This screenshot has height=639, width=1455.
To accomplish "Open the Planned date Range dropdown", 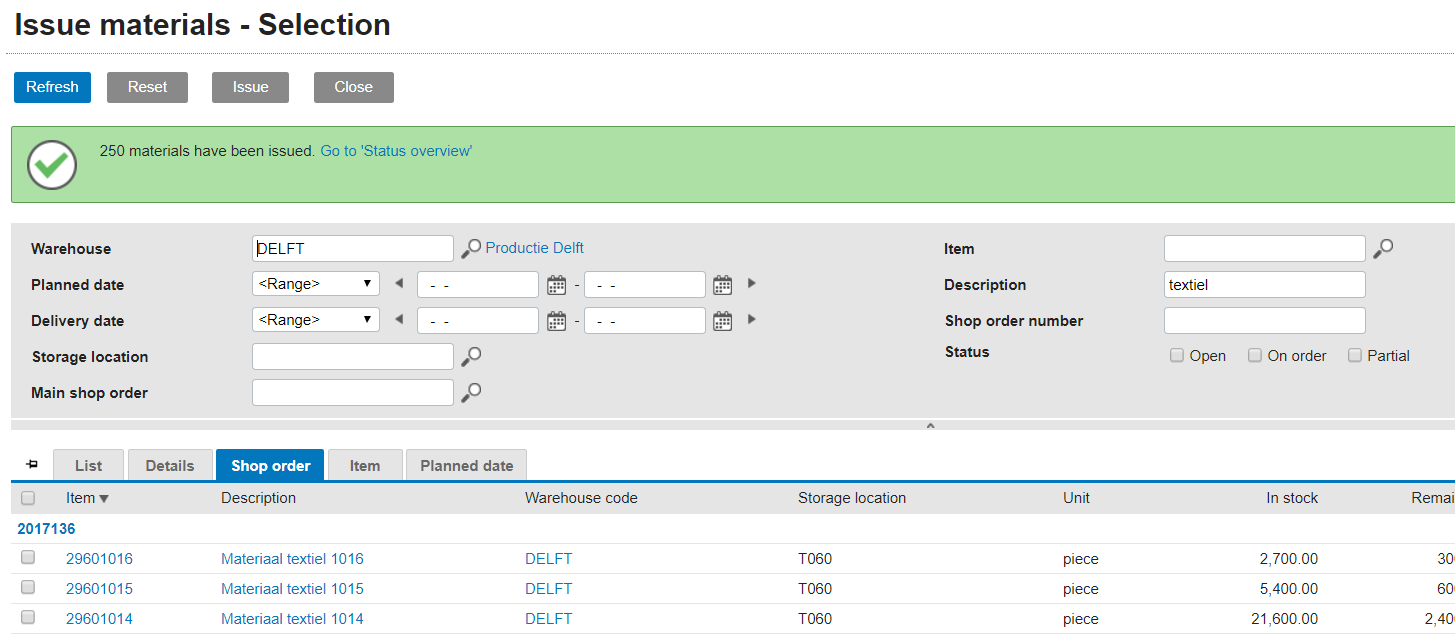I will [x=316, y=284].
